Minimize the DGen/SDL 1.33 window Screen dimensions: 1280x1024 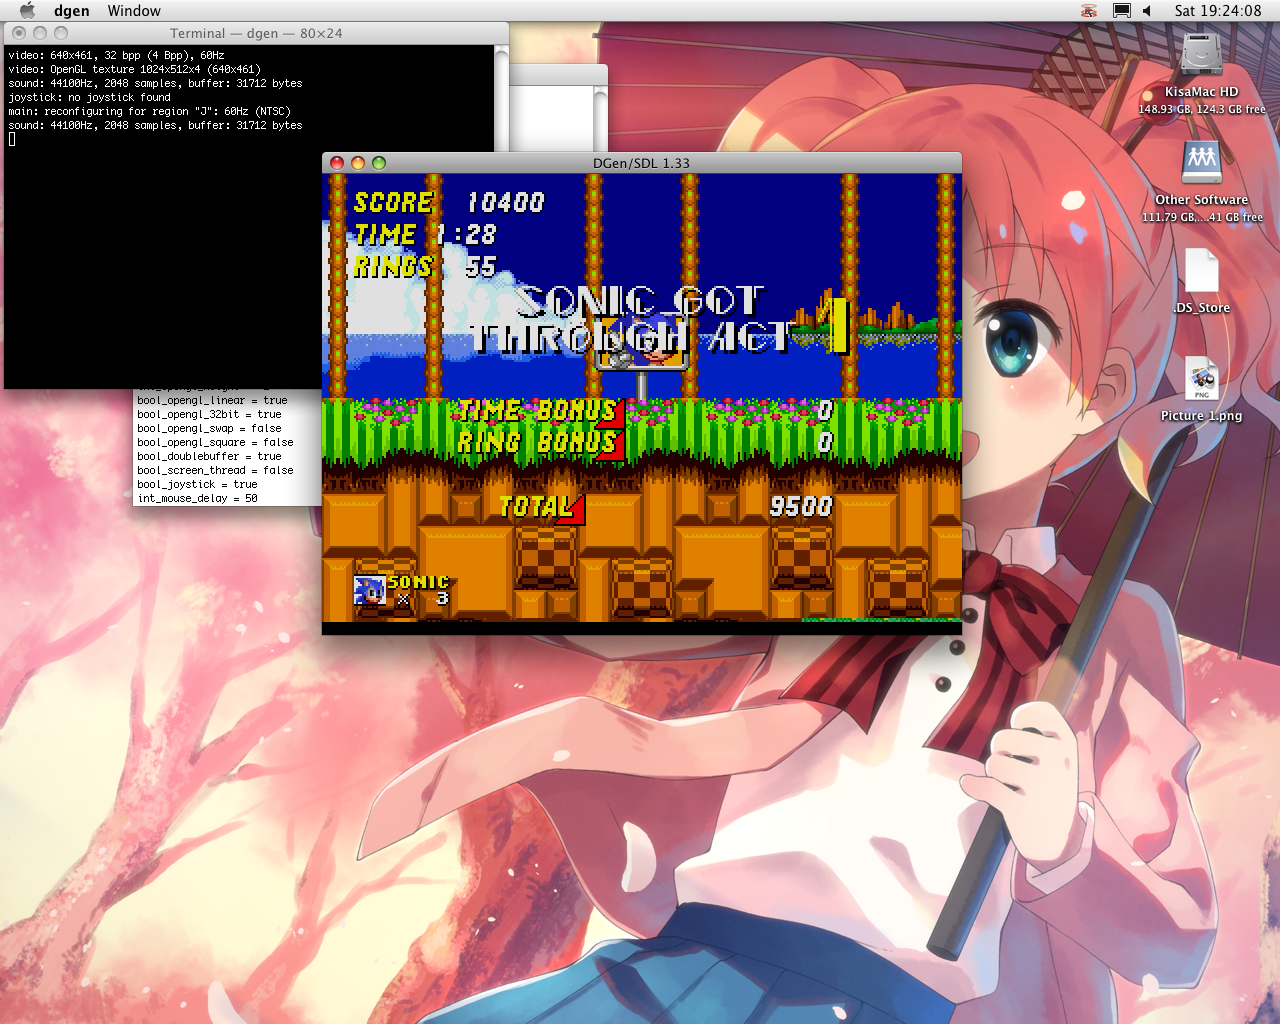coord(358,163)
